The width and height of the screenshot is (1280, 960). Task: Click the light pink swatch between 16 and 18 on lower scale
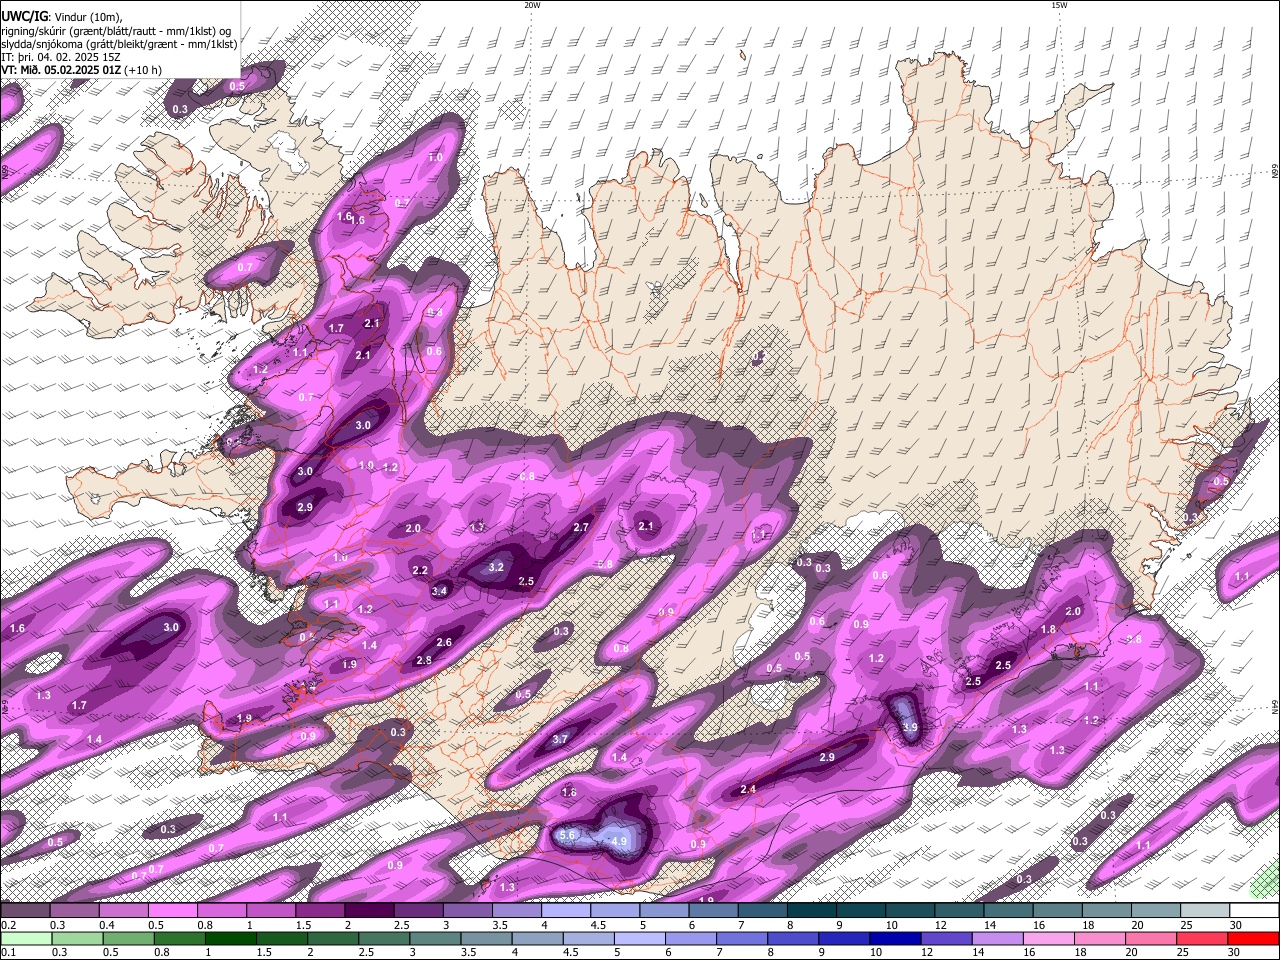coord(1049,938)
